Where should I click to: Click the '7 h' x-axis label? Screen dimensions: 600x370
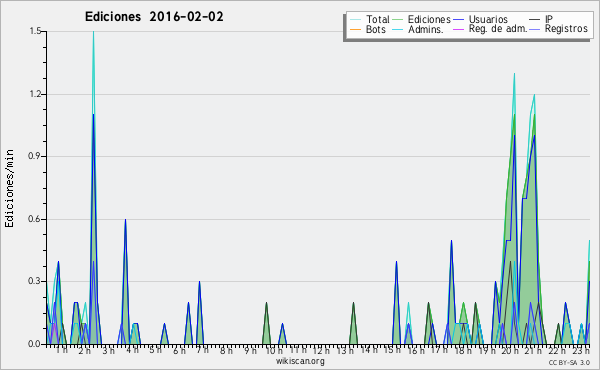click(x=203, y=350)
